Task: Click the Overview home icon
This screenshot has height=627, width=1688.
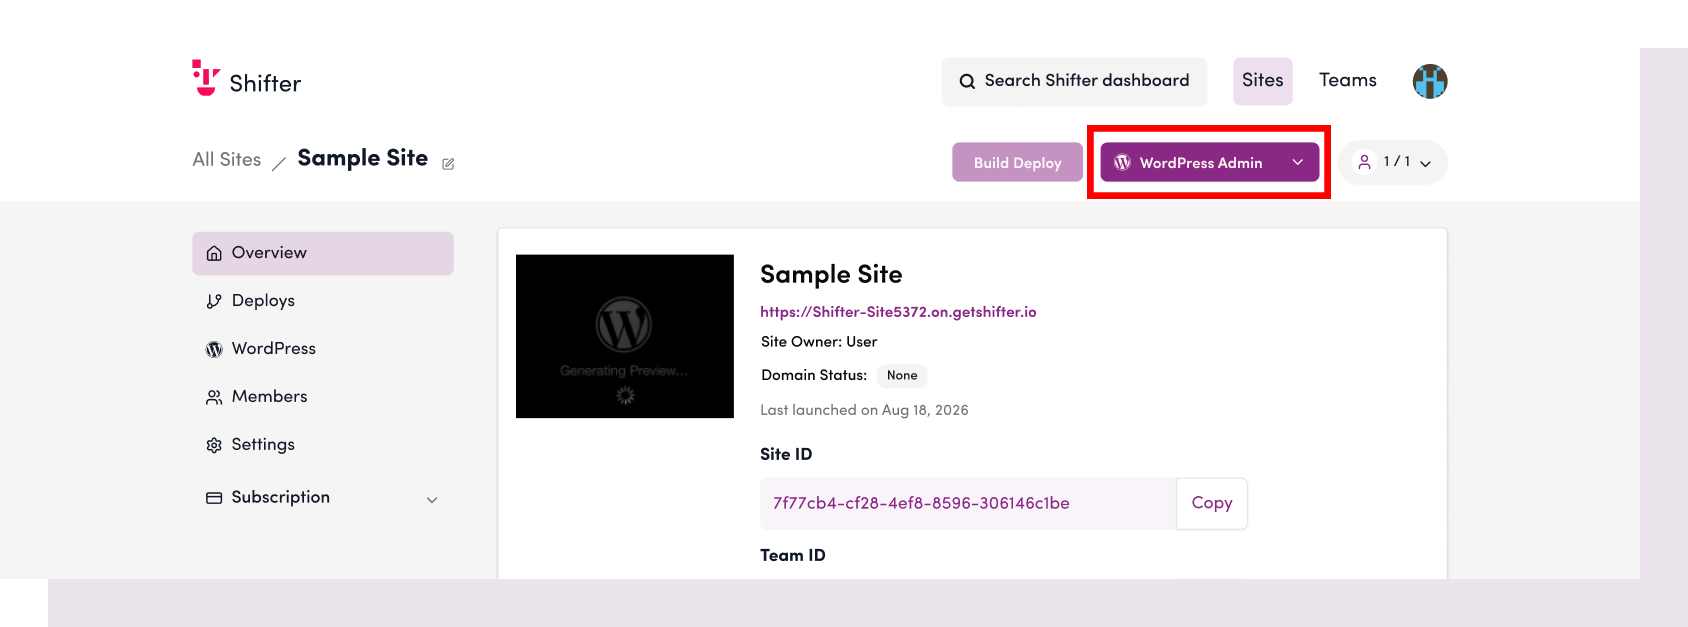Action: [x=214, y=253]
